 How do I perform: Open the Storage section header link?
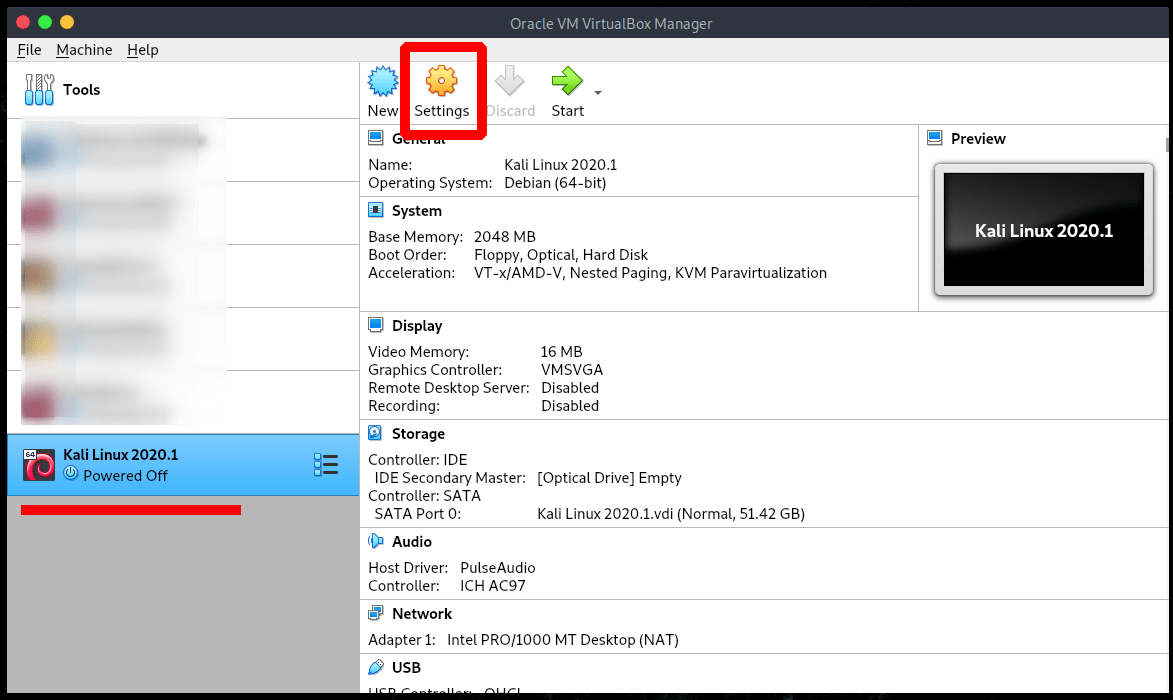418,434
